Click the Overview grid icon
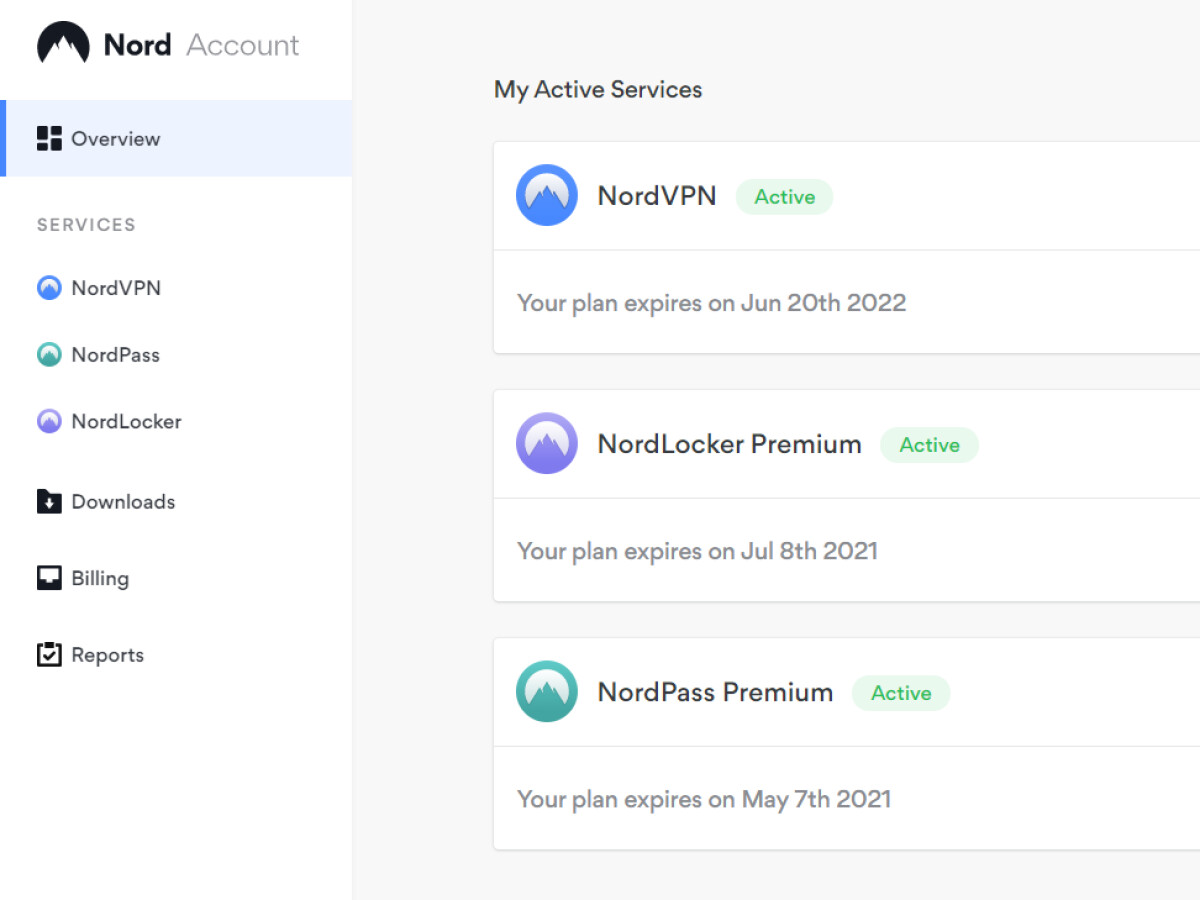 click(x=48, y=139)
